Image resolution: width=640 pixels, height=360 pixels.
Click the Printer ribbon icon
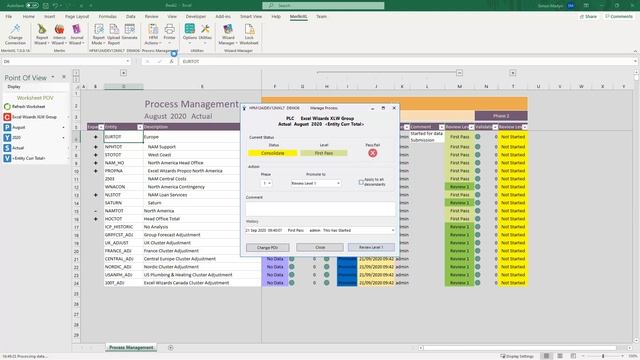tap(169, 29)
